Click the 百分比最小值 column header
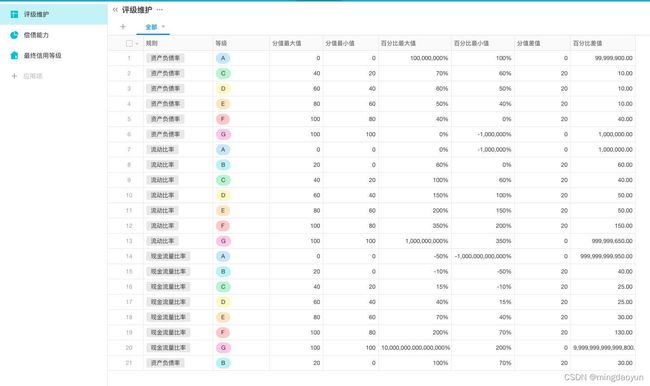Viewport: 650px width, 386px height. click(x=483, y=43)
